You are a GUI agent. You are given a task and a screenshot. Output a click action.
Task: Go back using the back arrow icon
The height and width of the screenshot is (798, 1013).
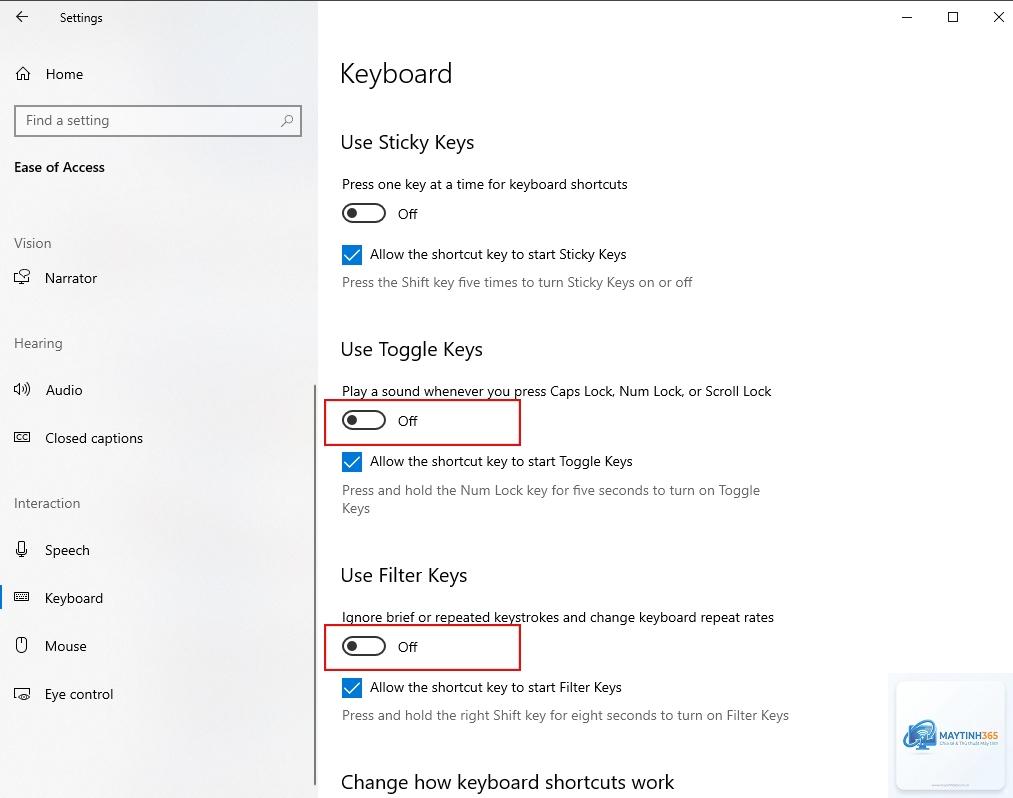click(22, 17)
